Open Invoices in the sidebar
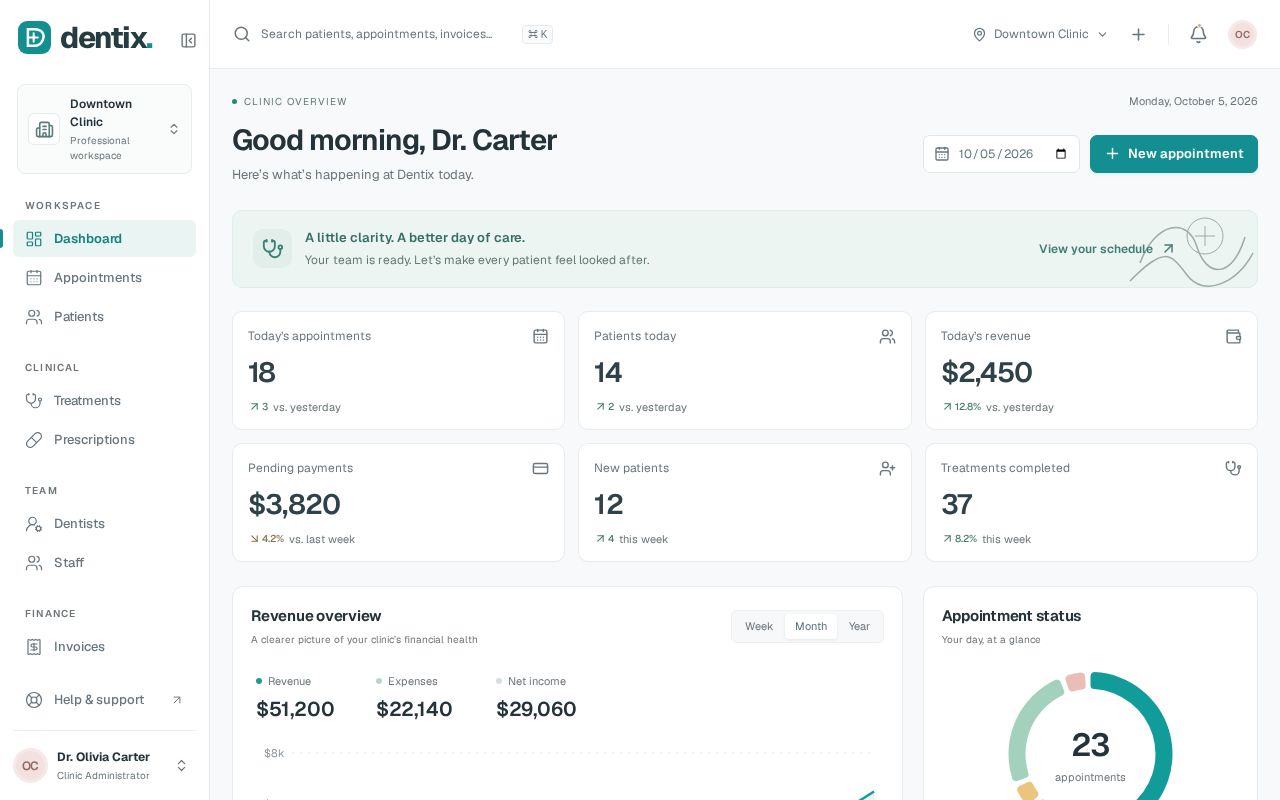 tap(104, 646)
